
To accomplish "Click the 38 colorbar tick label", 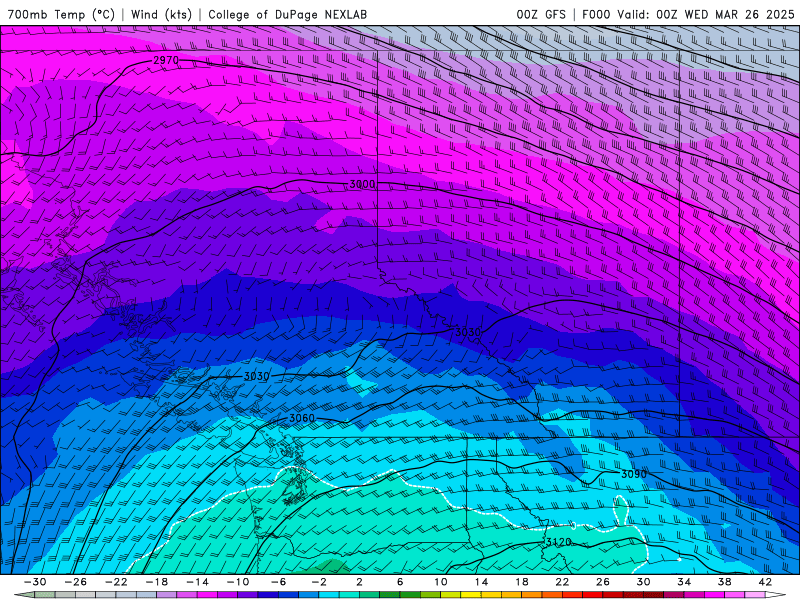I will 724,582.
